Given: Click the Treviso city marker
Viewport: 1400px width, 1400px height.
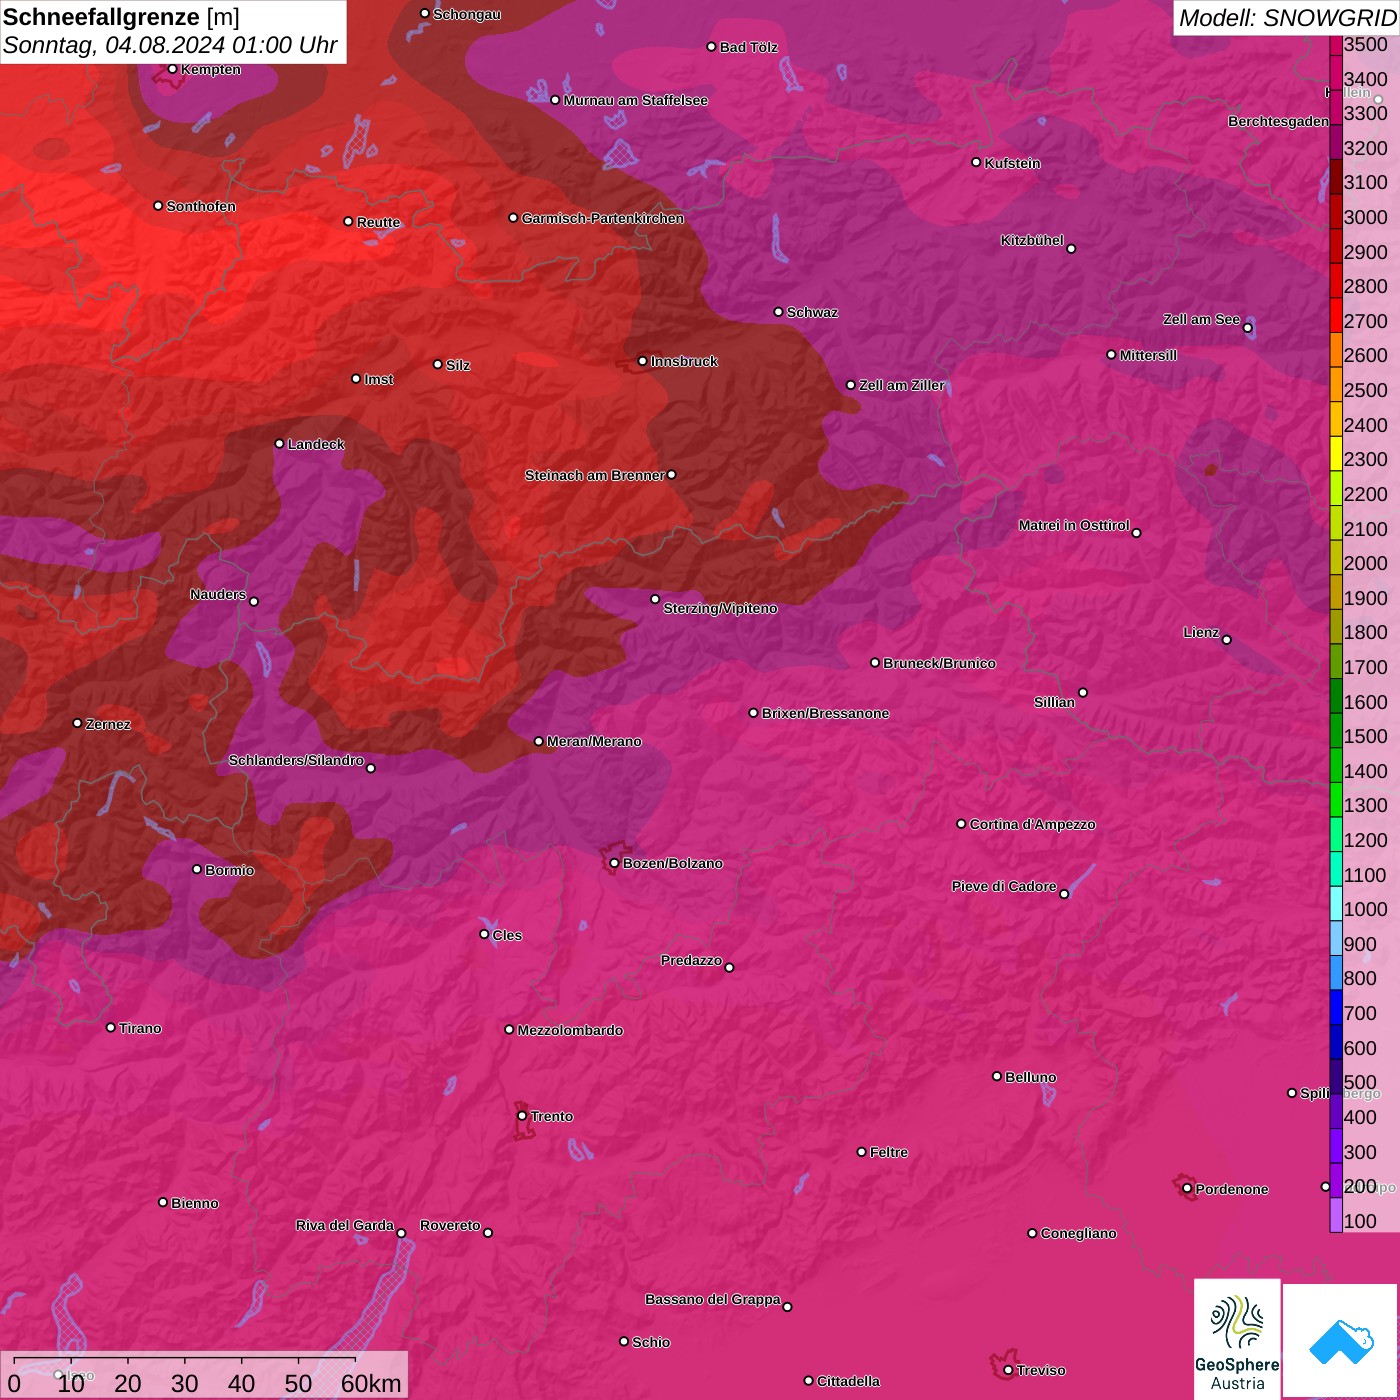Looking at the screenshot, I should 1008,1370.
